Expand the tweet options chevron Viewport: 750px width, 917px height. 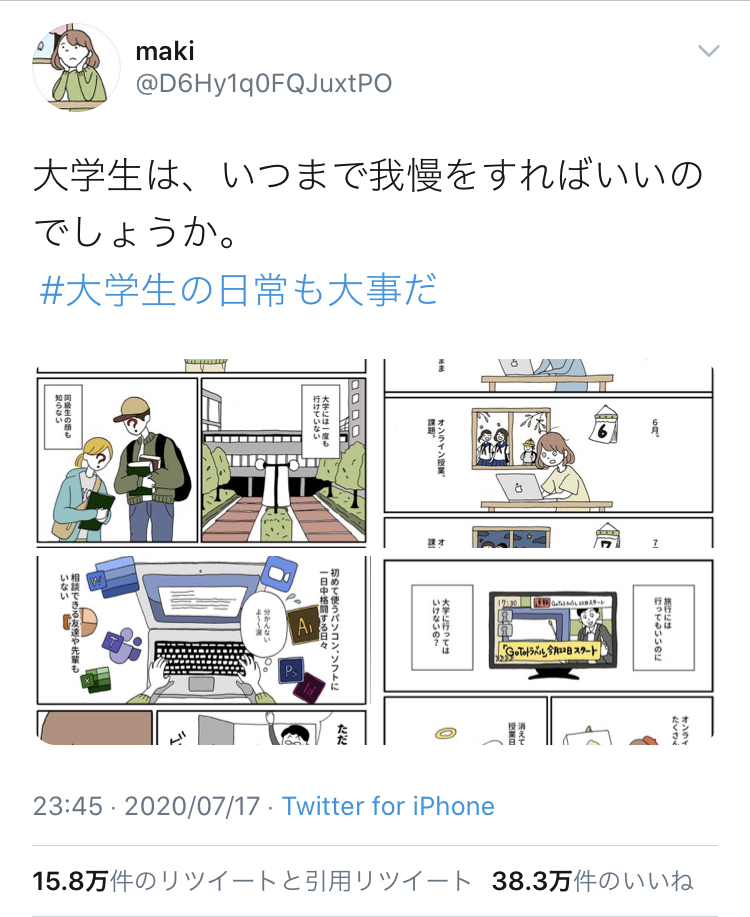tap(708, 51)
